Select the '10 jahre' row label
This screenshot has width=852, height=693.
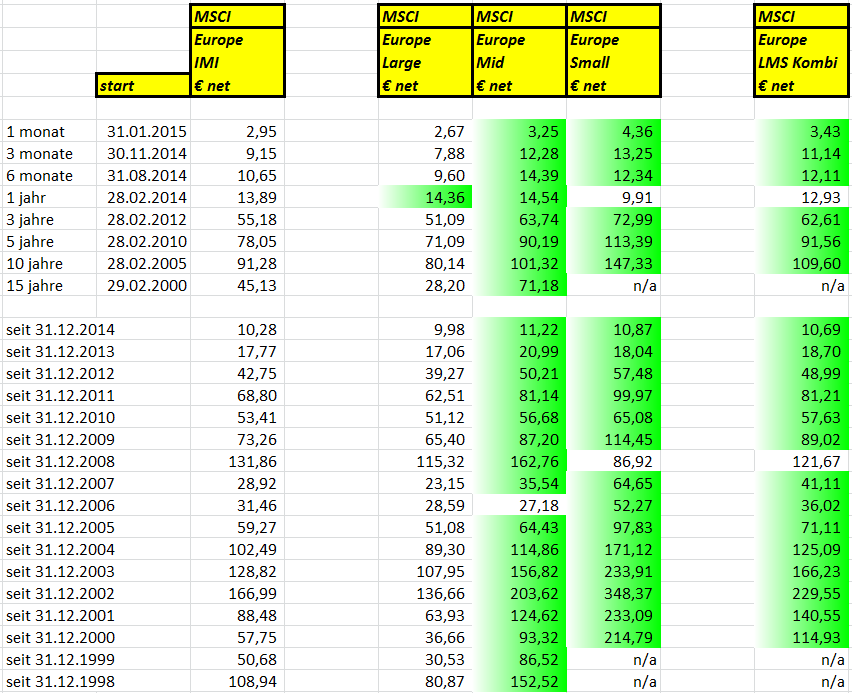[x=34, y=264]
